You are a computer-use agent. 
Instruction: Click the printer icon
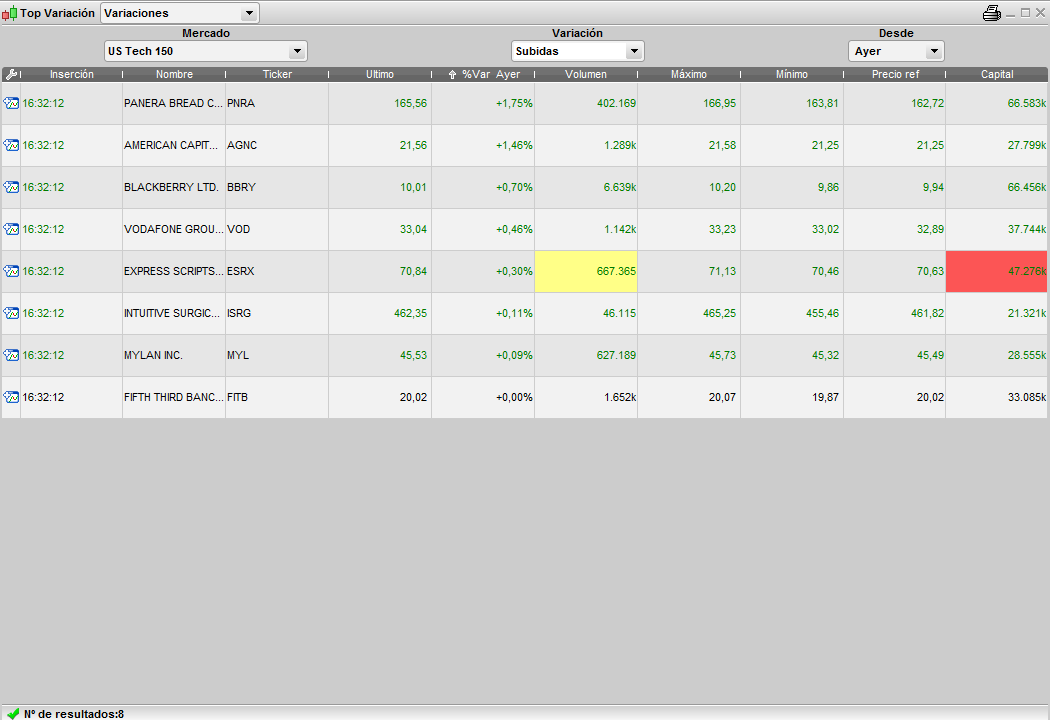coord(992,13)
